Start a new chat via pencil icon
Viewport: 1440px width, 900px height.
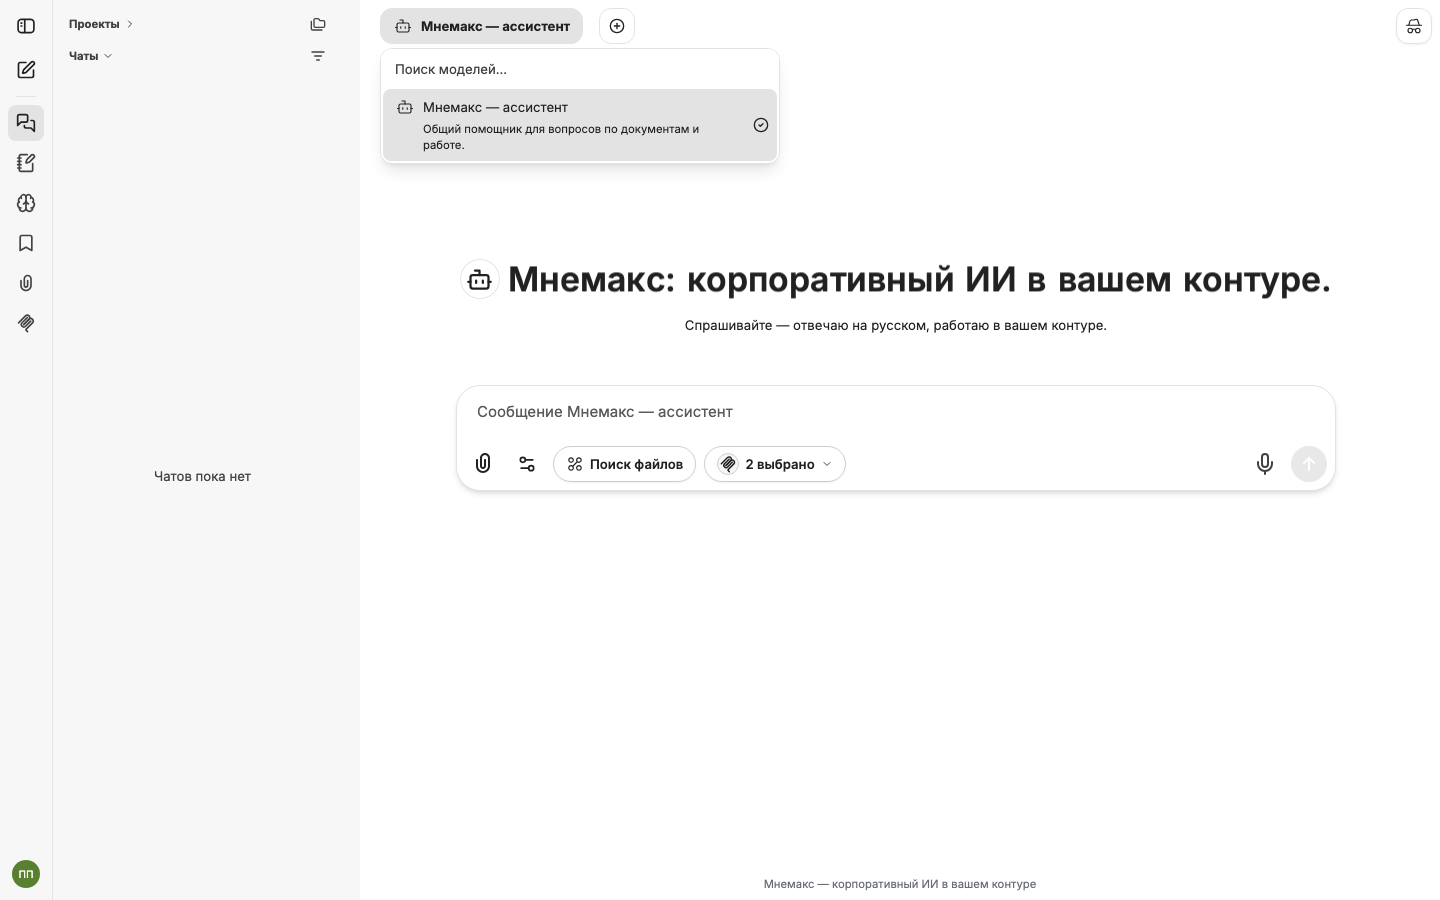(26, 70)
